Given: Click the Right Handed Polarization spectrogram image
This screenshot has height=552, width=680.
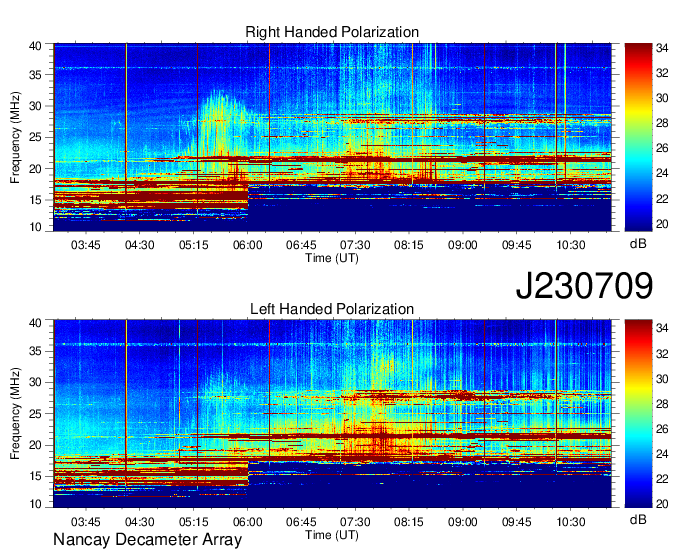Looking at the screenshot, I should click(x=332, y=137).
